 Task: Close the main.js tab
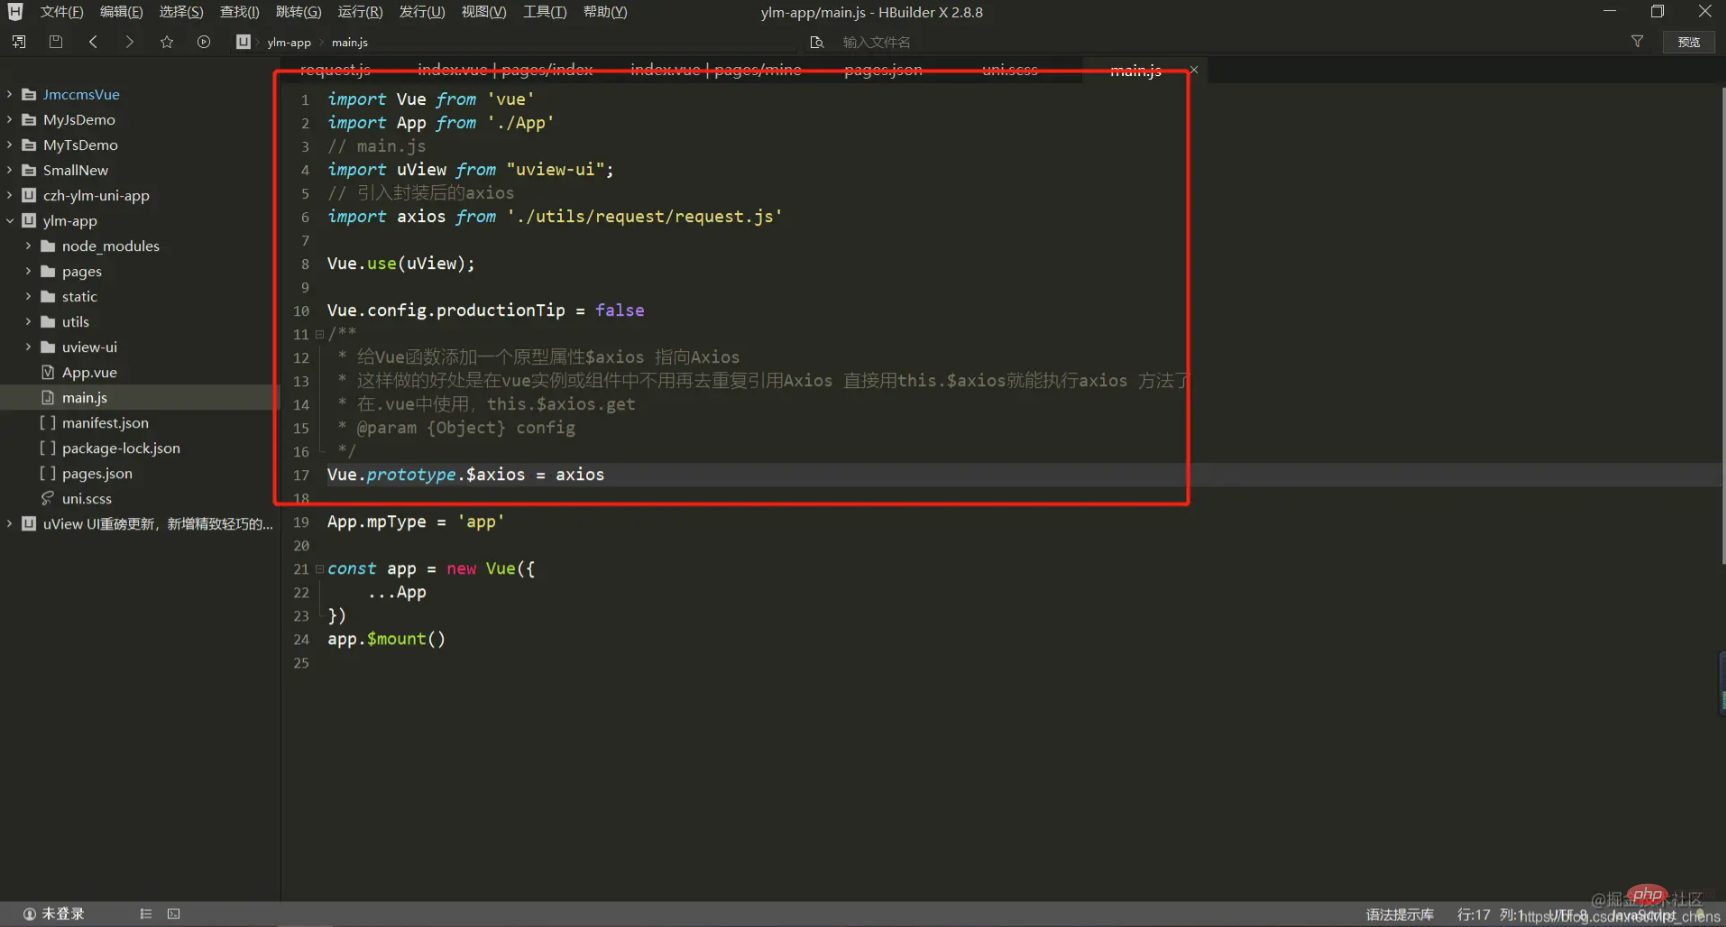click(x=1194, y=70)
